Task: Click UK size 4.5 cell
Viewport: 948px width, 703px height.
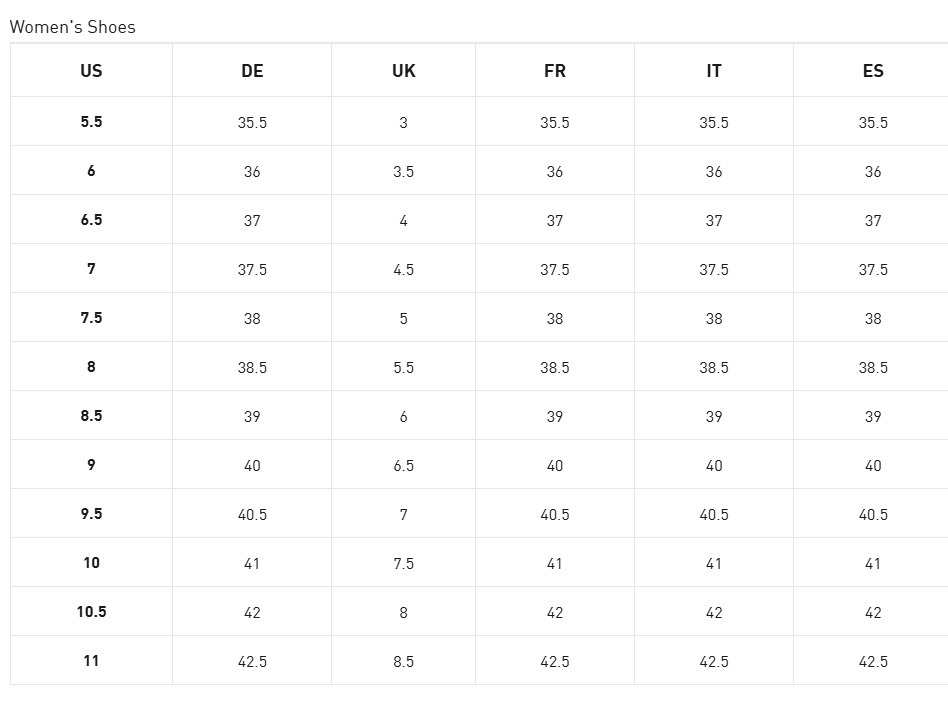Action: pyautogui.click(x=404, y=270)
